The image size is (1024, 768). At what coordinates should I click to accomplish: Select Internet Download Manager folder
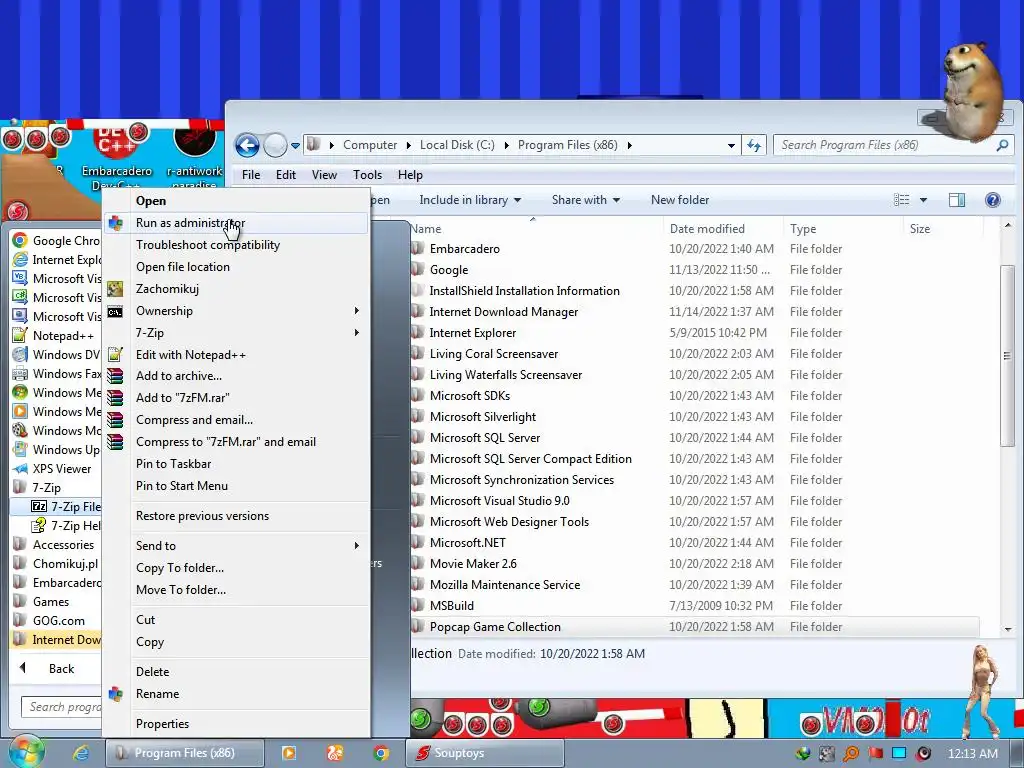504,312
